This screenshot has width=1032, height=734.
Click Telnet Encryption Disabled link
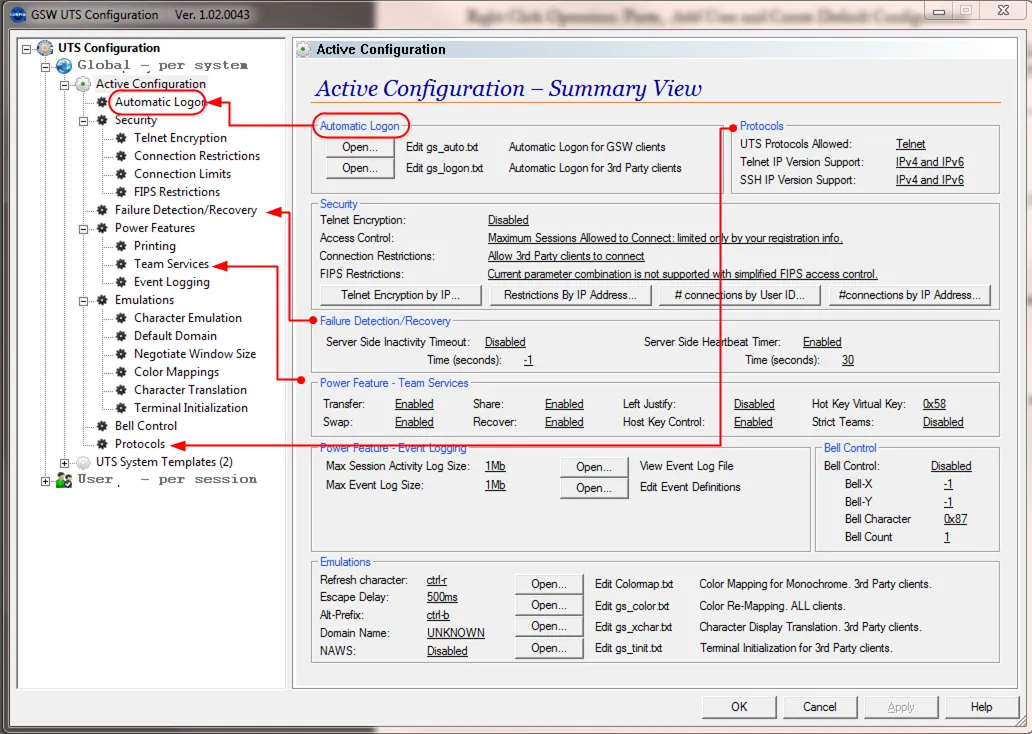click(x=508, y=220)
